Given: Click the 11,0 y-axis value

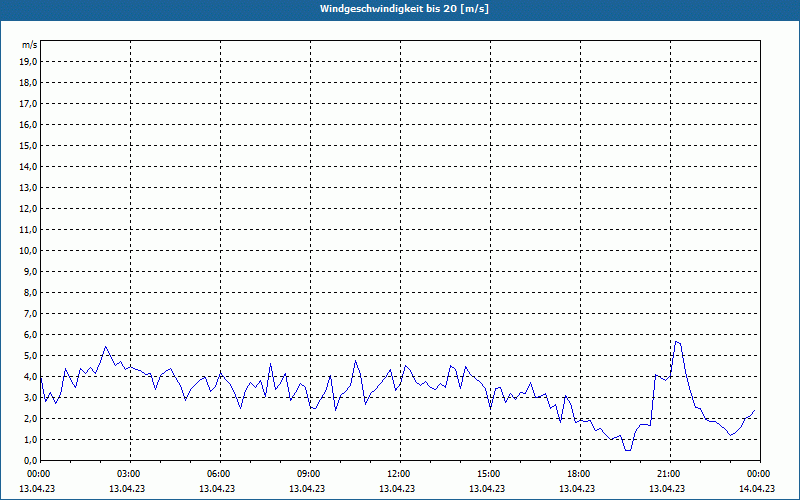Looking at the screenshot, I should (x=29, y=230).
